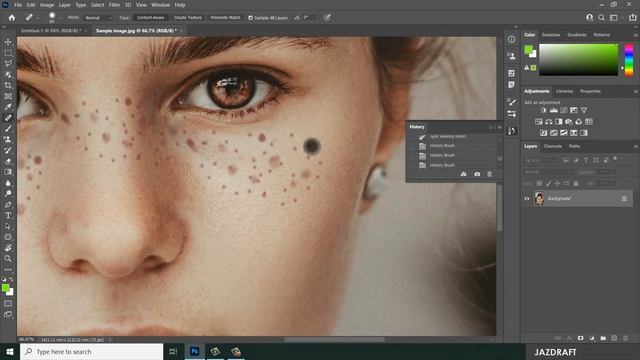Select the Eraser tool
640x360 pixels.
[8, 161]
